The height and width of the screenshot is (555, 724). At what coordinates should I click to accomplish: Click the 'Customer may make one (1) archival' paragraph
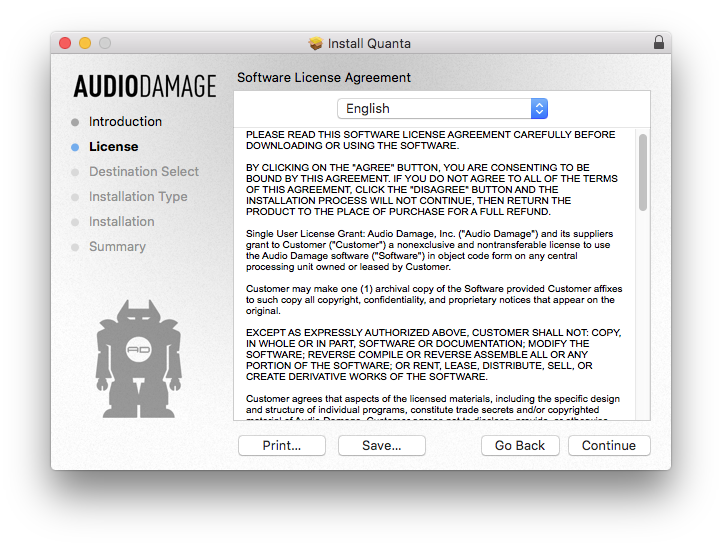coord(434,300)
